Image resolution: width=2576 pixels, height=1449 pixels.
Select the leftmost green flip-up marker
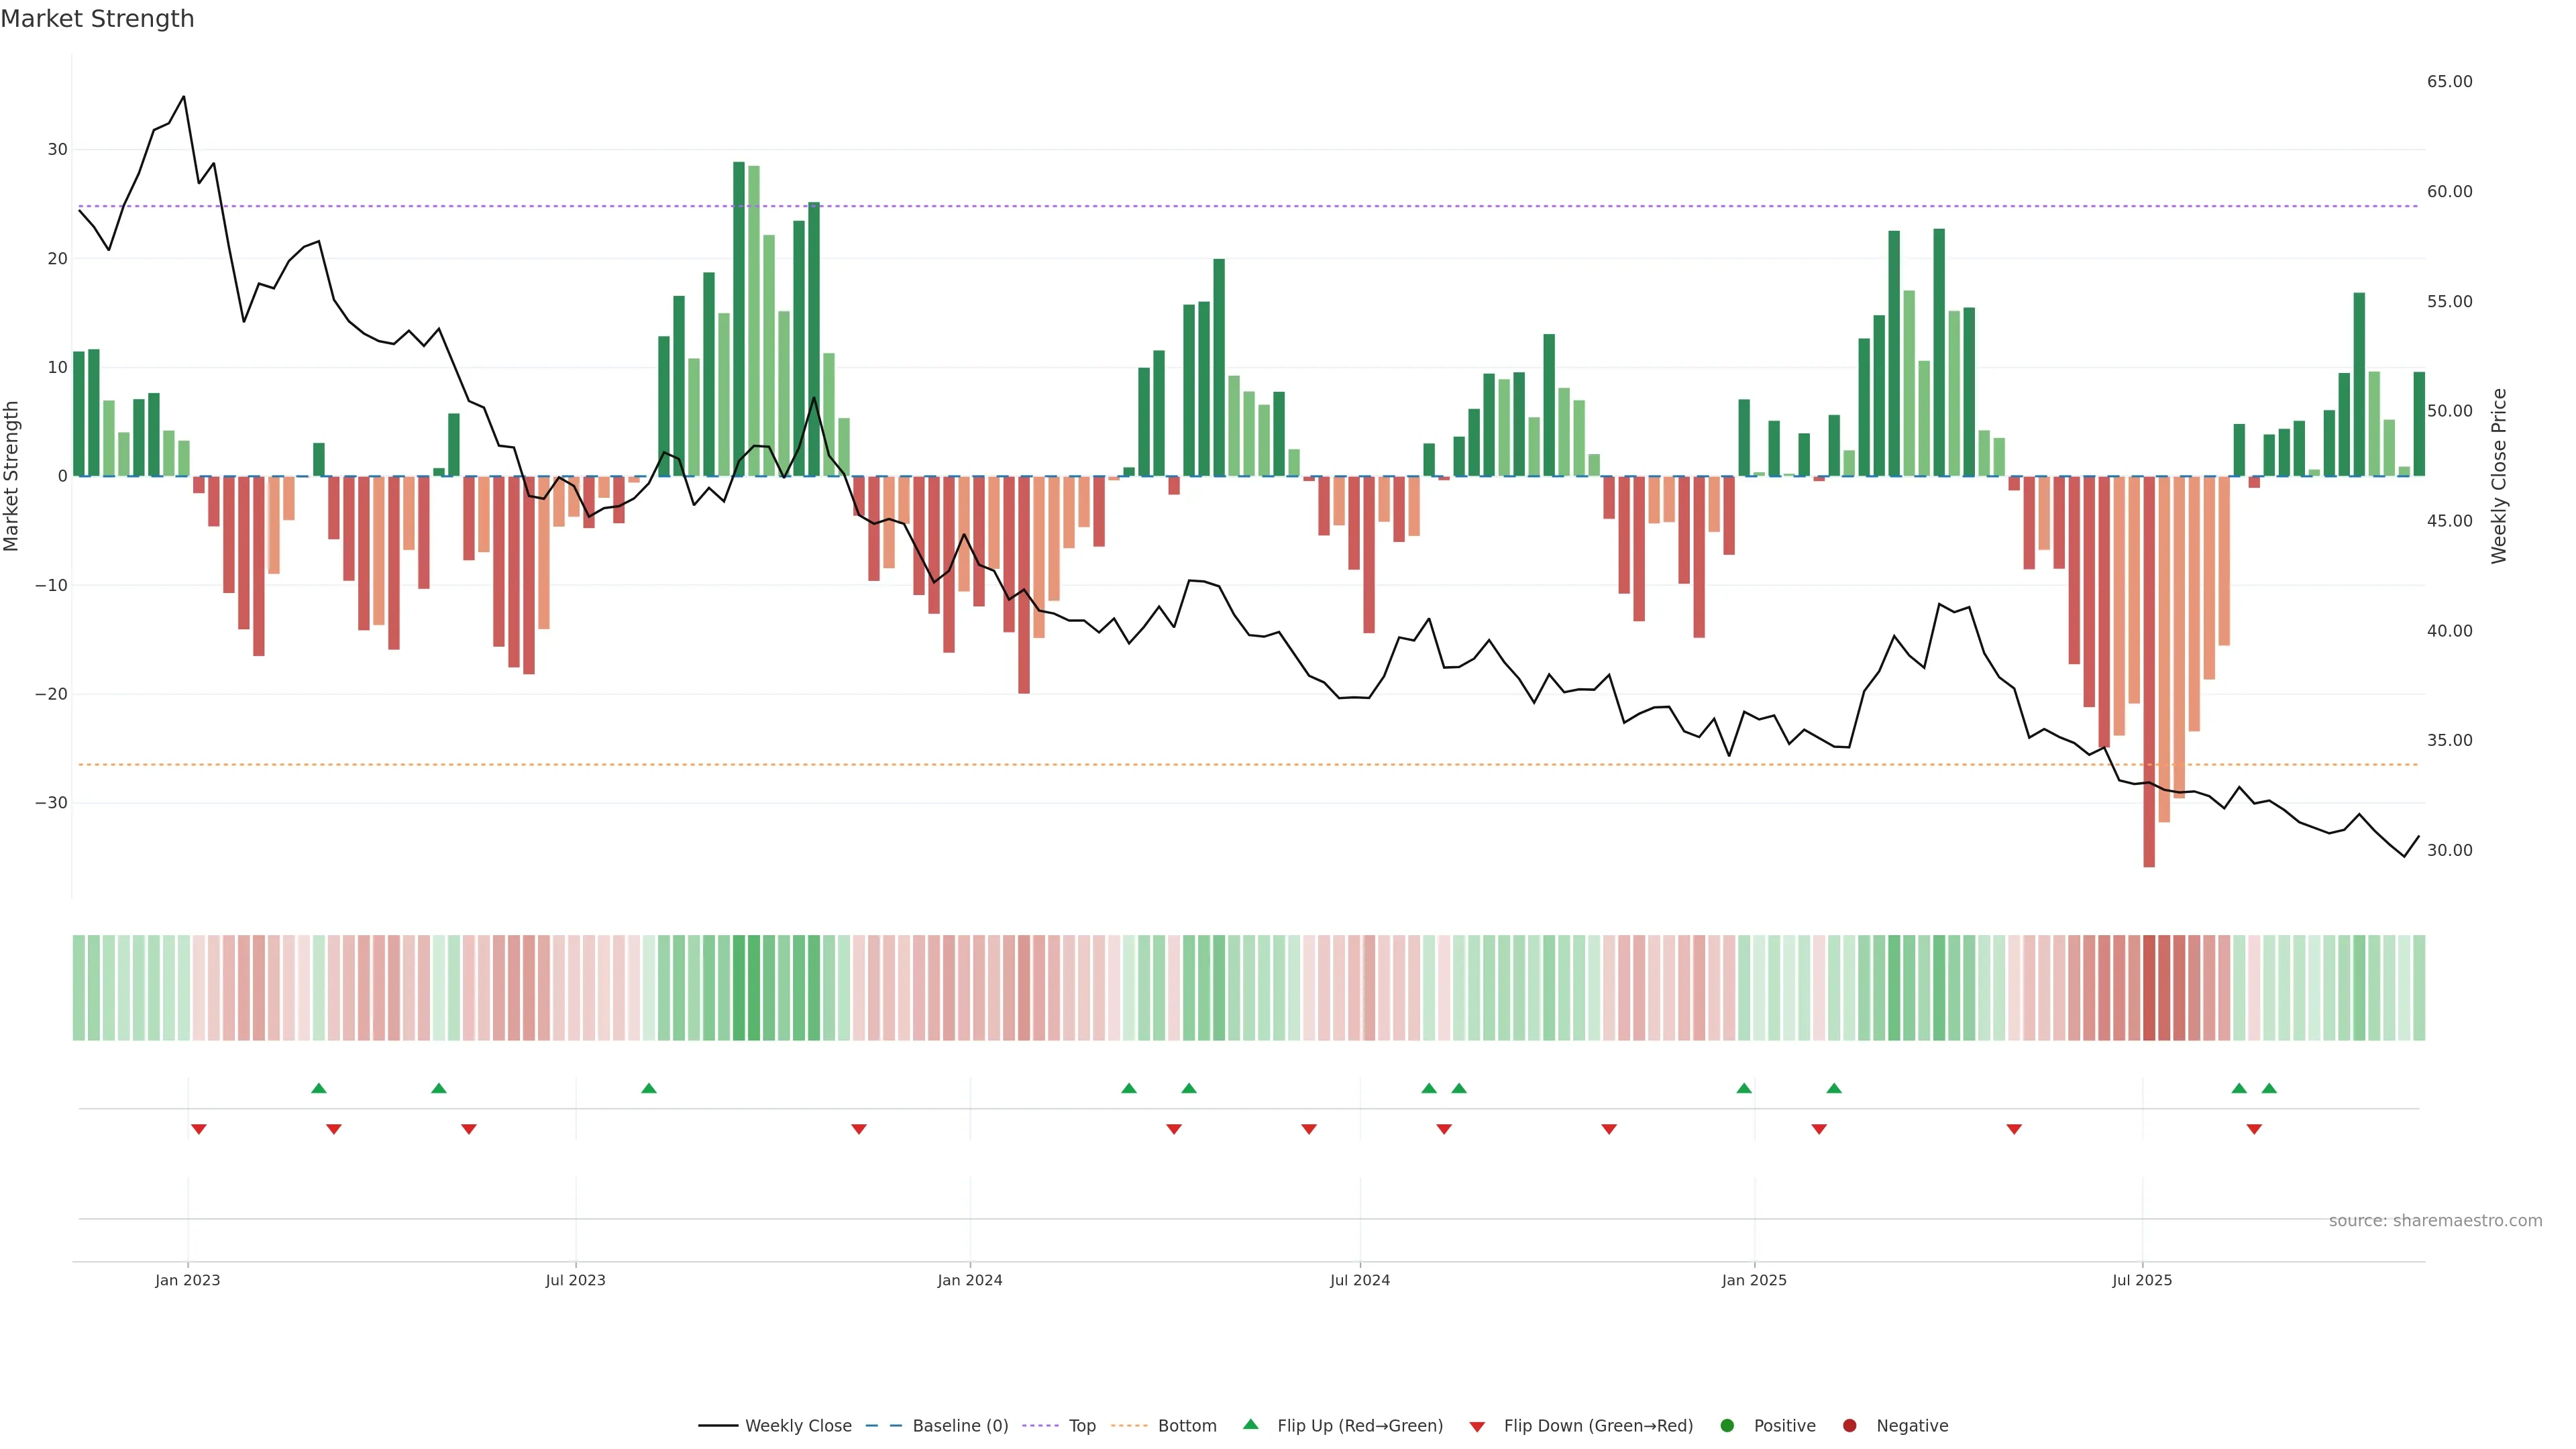(x=319, y=1088)
